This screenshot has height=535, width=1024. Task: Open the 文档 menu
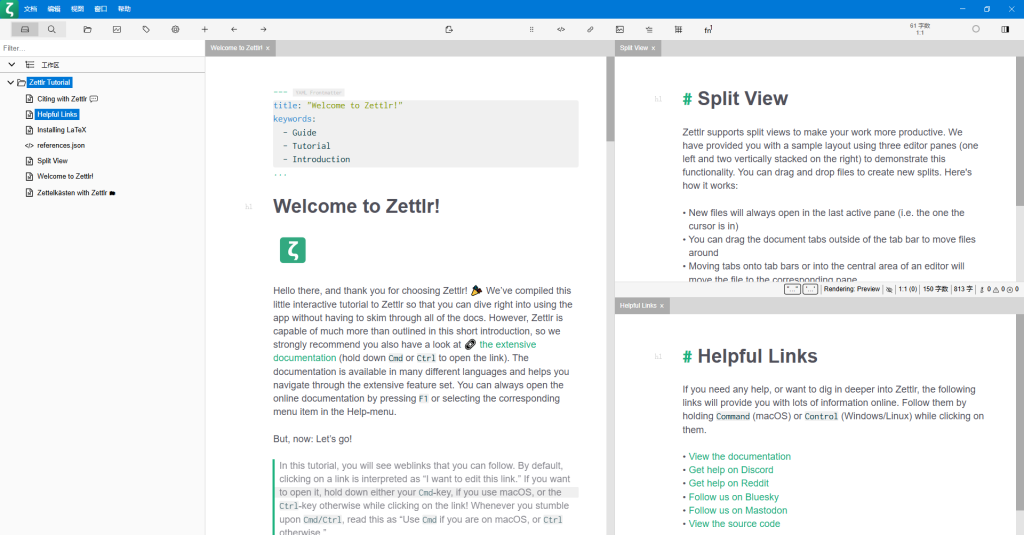tap(31, 9)
